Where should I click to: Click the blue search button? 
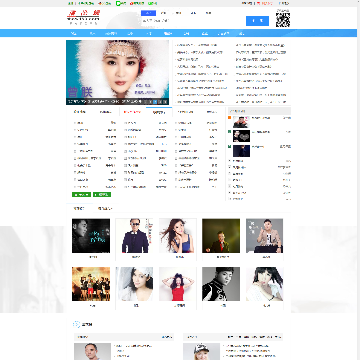coord(257,21)
